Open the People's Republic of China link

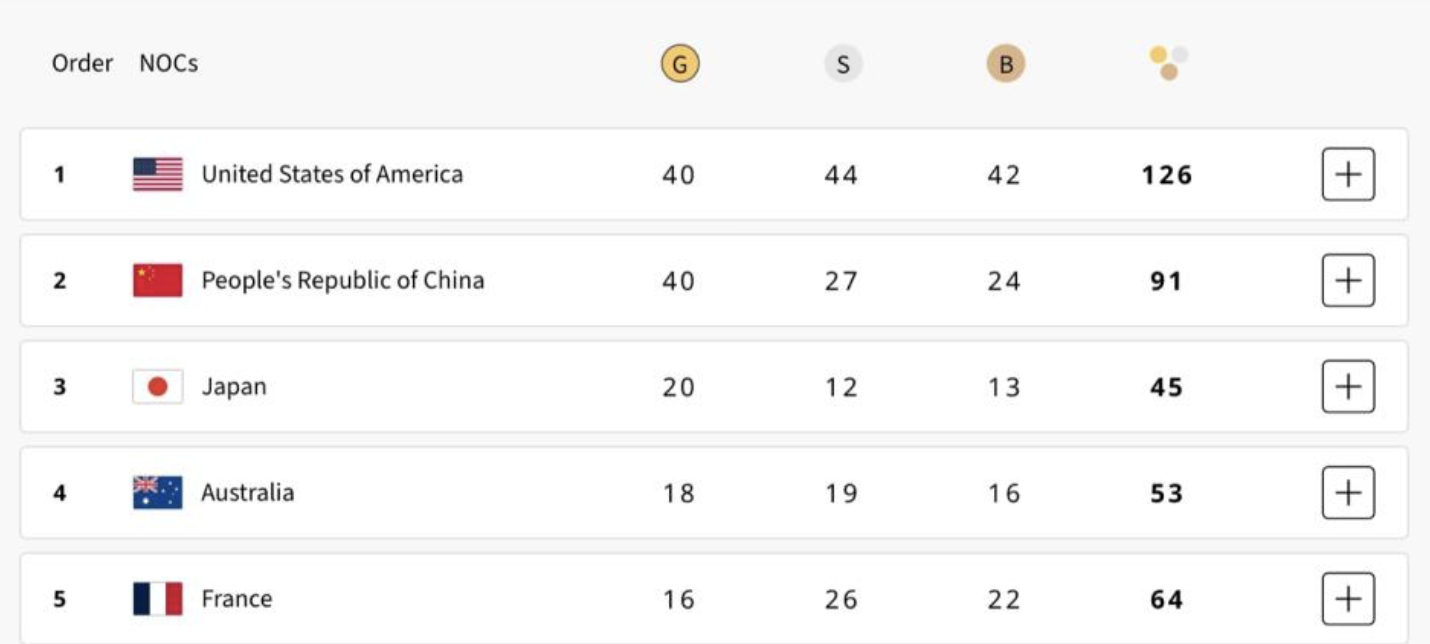pos(342,280)
